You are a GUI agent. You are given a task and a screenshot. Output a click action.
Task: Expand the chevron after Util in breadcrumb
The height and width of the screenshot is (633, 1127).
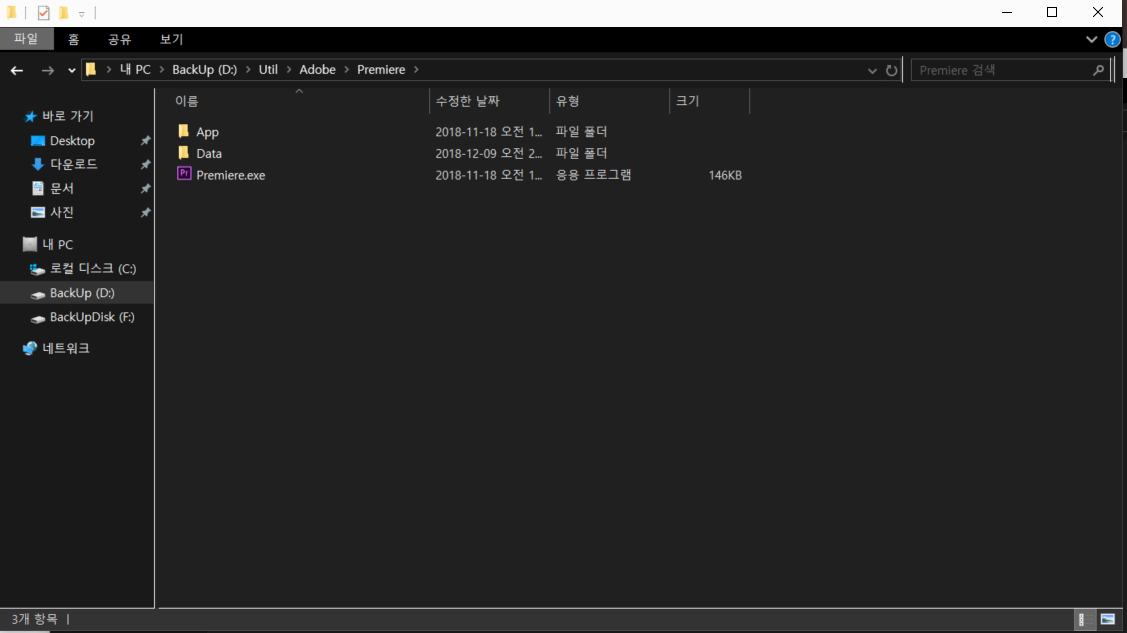289,70
